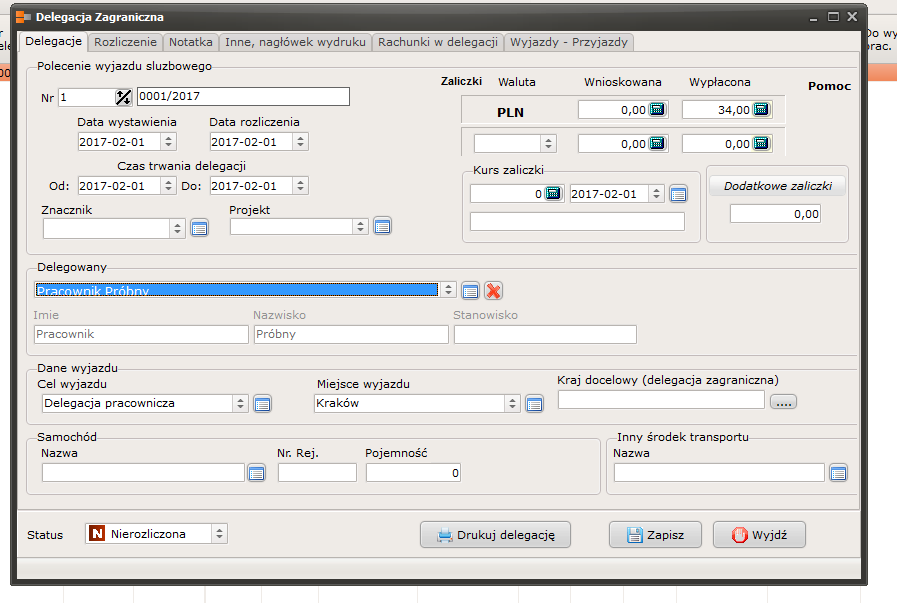Expand the second Waluta currency dropdown

pos(549,143)
